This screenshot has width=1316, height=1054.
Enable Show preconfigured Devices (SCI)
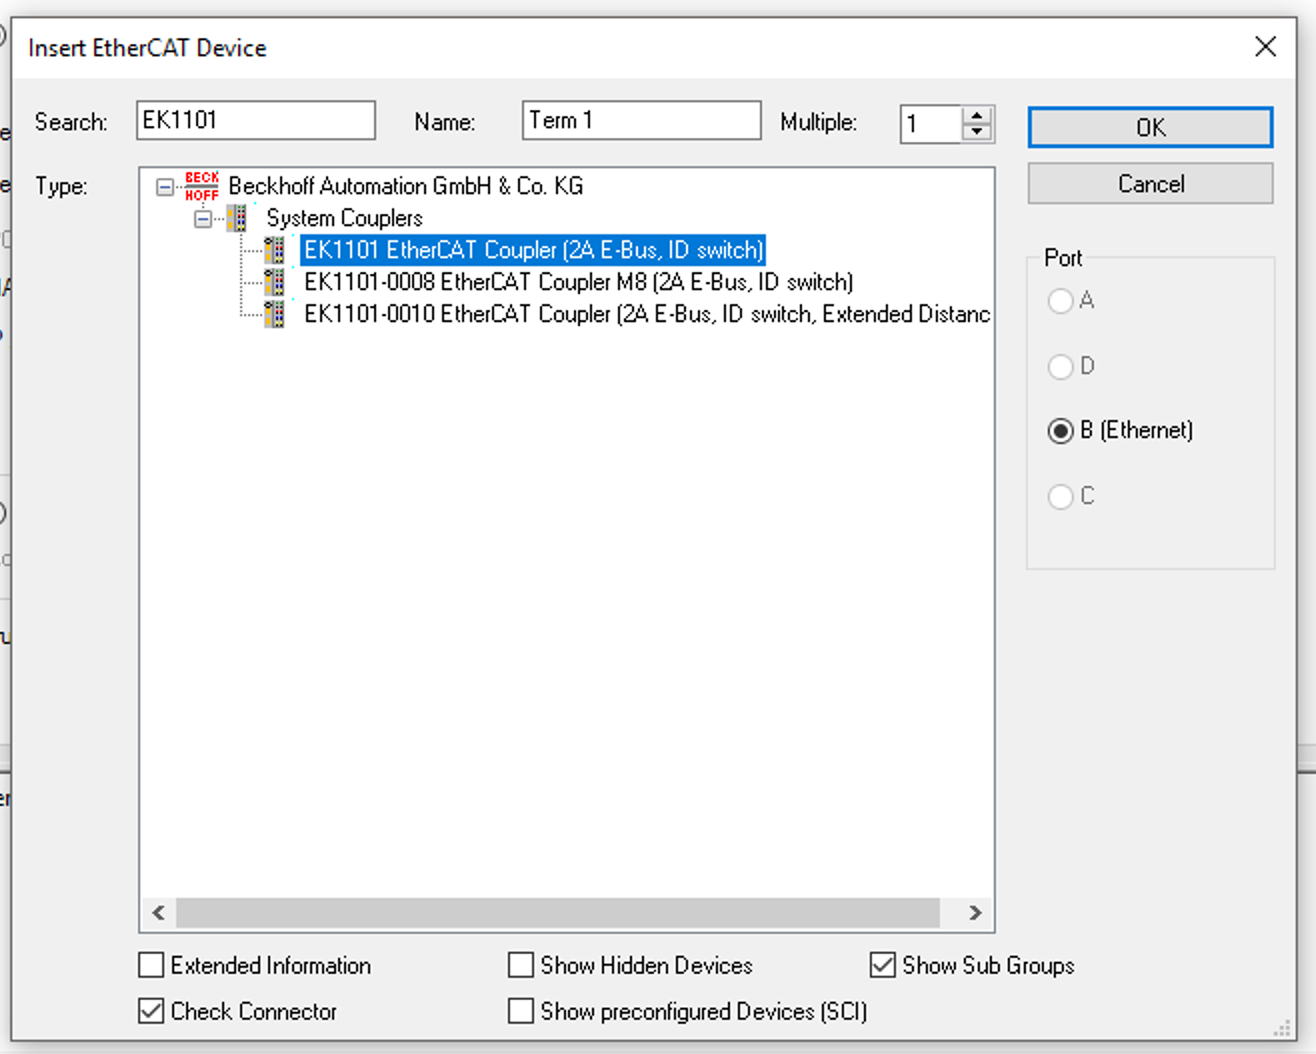click(x=521, y=1011)
